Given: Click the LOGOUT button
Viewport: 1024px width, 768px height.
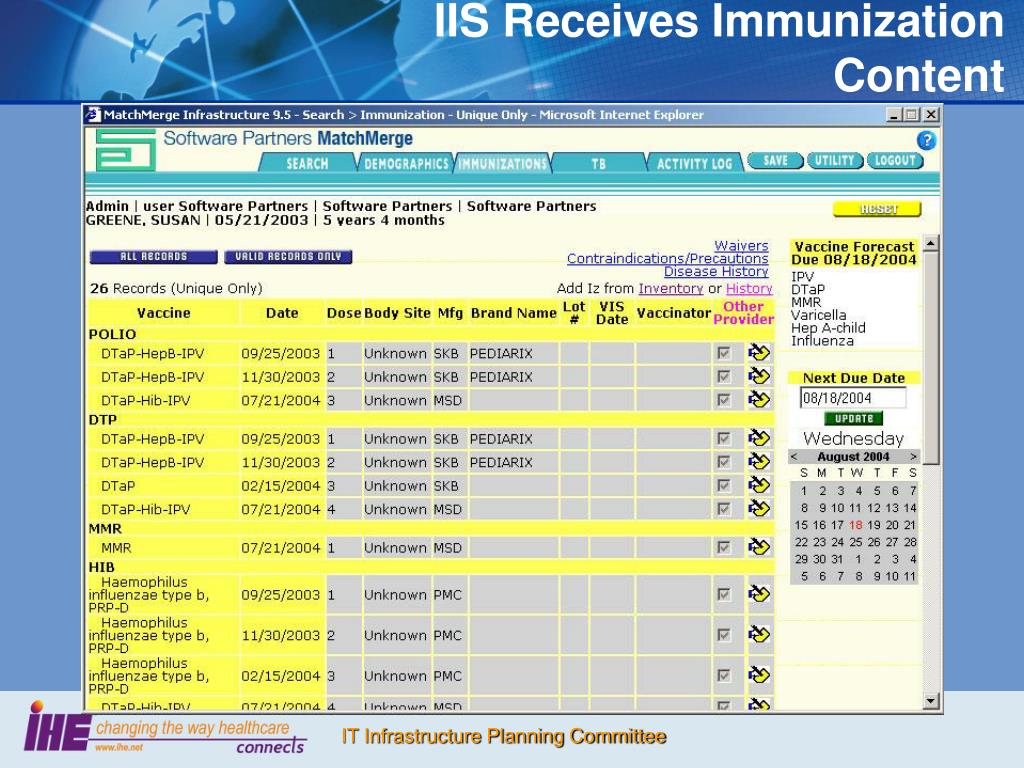Looking at the screenshot, I should [x=895, y=161].
